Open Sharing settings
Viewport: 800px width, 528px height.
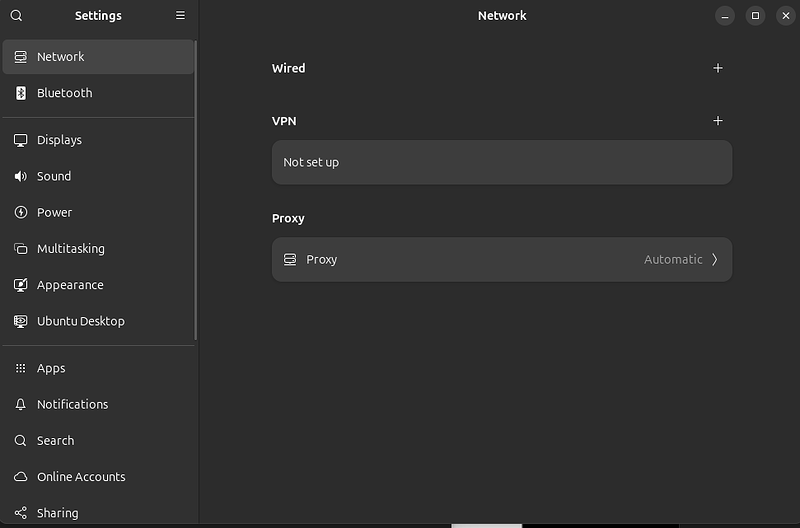(98, 513)
